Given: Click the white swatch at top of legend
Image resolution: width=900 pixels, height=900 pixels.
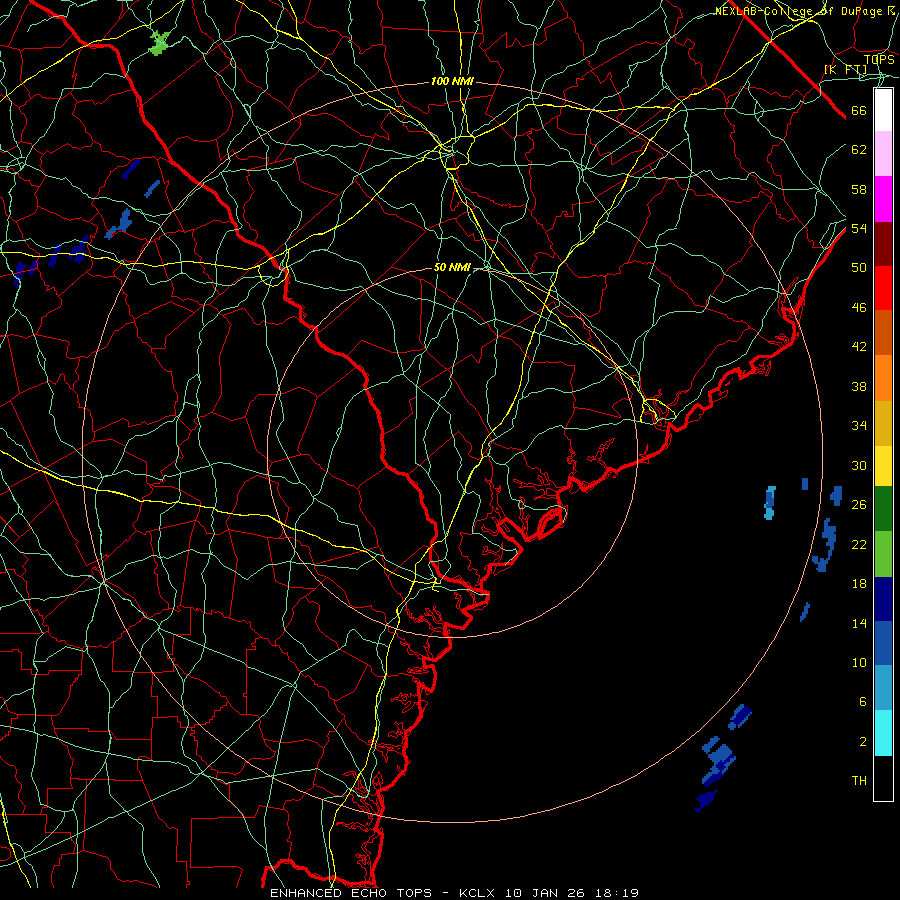Looking at the screenshot, I should tap(883, 110).
